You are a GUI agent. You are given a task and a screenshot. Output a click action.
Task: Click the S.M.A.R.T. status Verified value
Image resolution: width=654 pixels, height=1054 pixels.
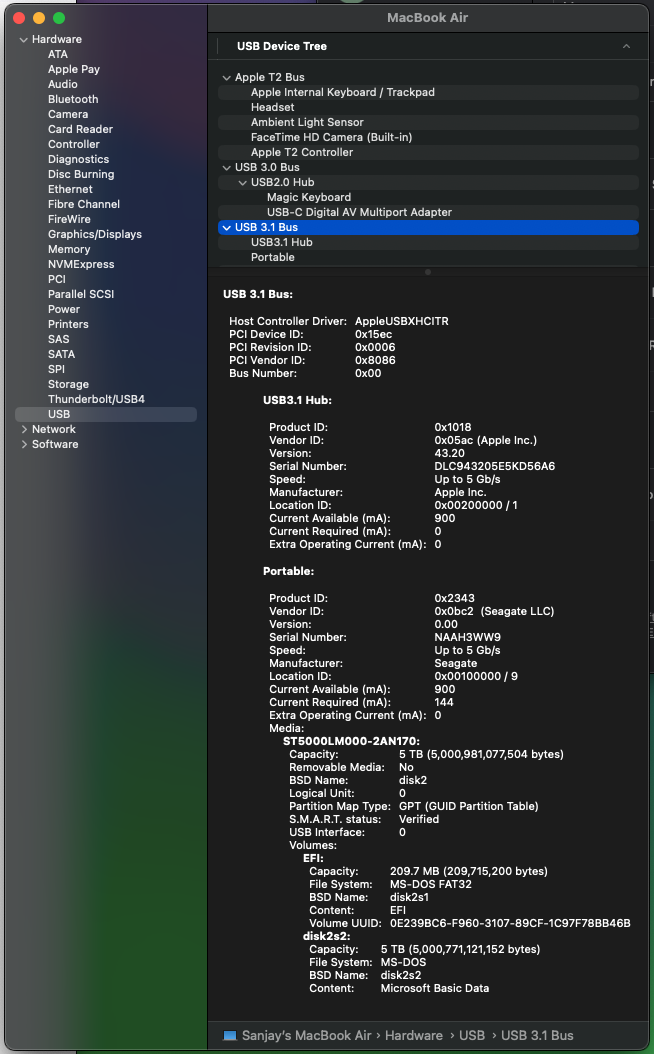[419, 819]
